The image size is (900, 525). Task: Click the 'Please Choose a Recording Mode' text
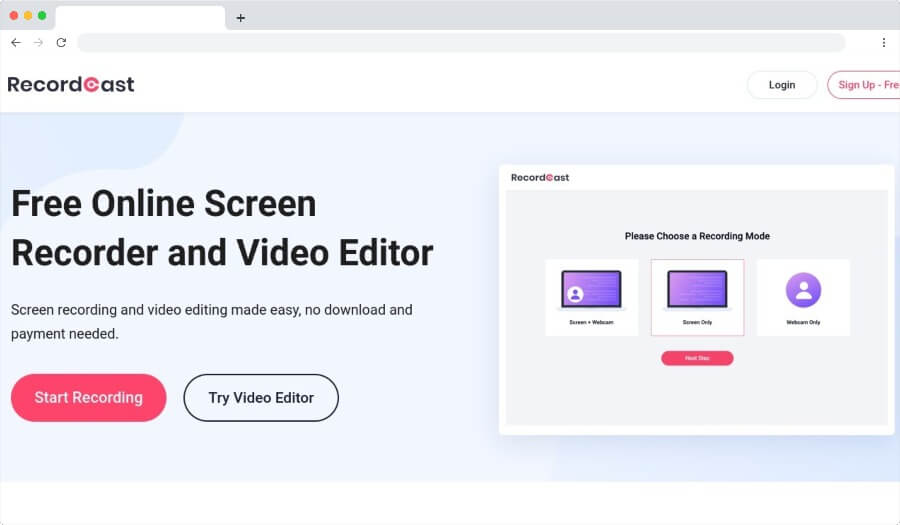697,236
